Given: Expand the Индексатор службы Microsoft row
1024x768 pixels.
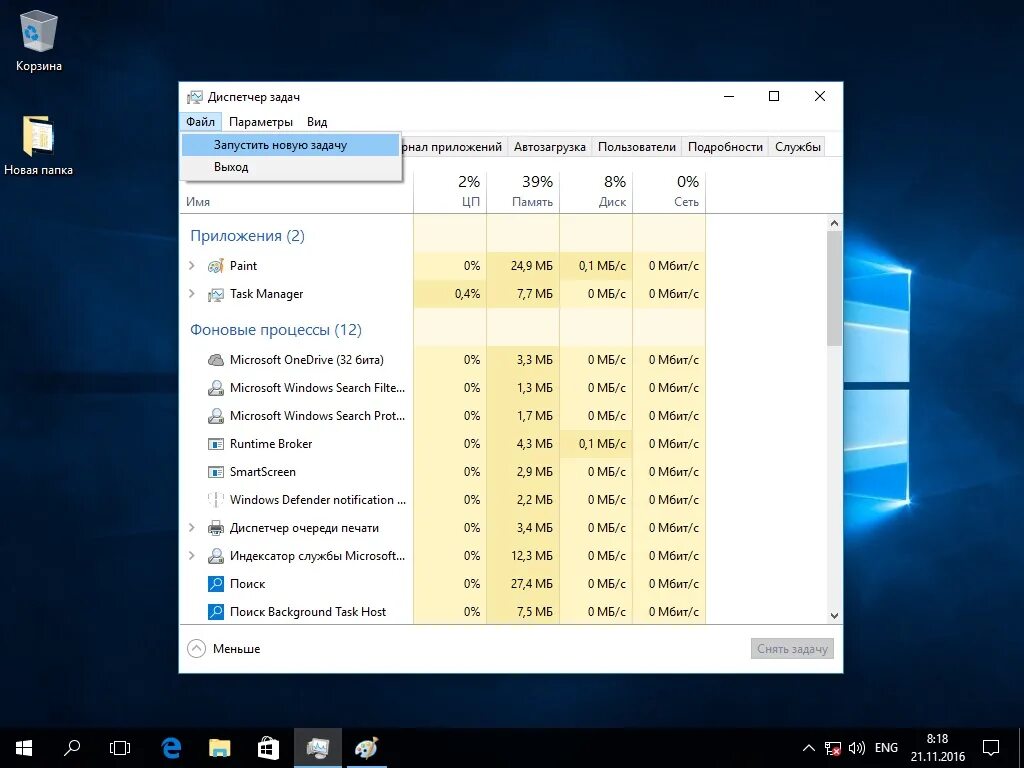Looking at the screenshot, I should tap(192, 556).
